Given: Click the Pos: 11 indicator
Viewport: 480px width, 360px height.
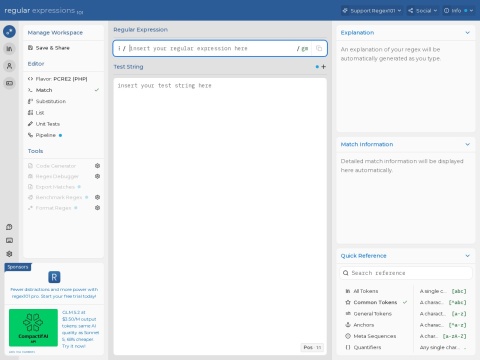Looking at the screenshot, I should (312, 347).
